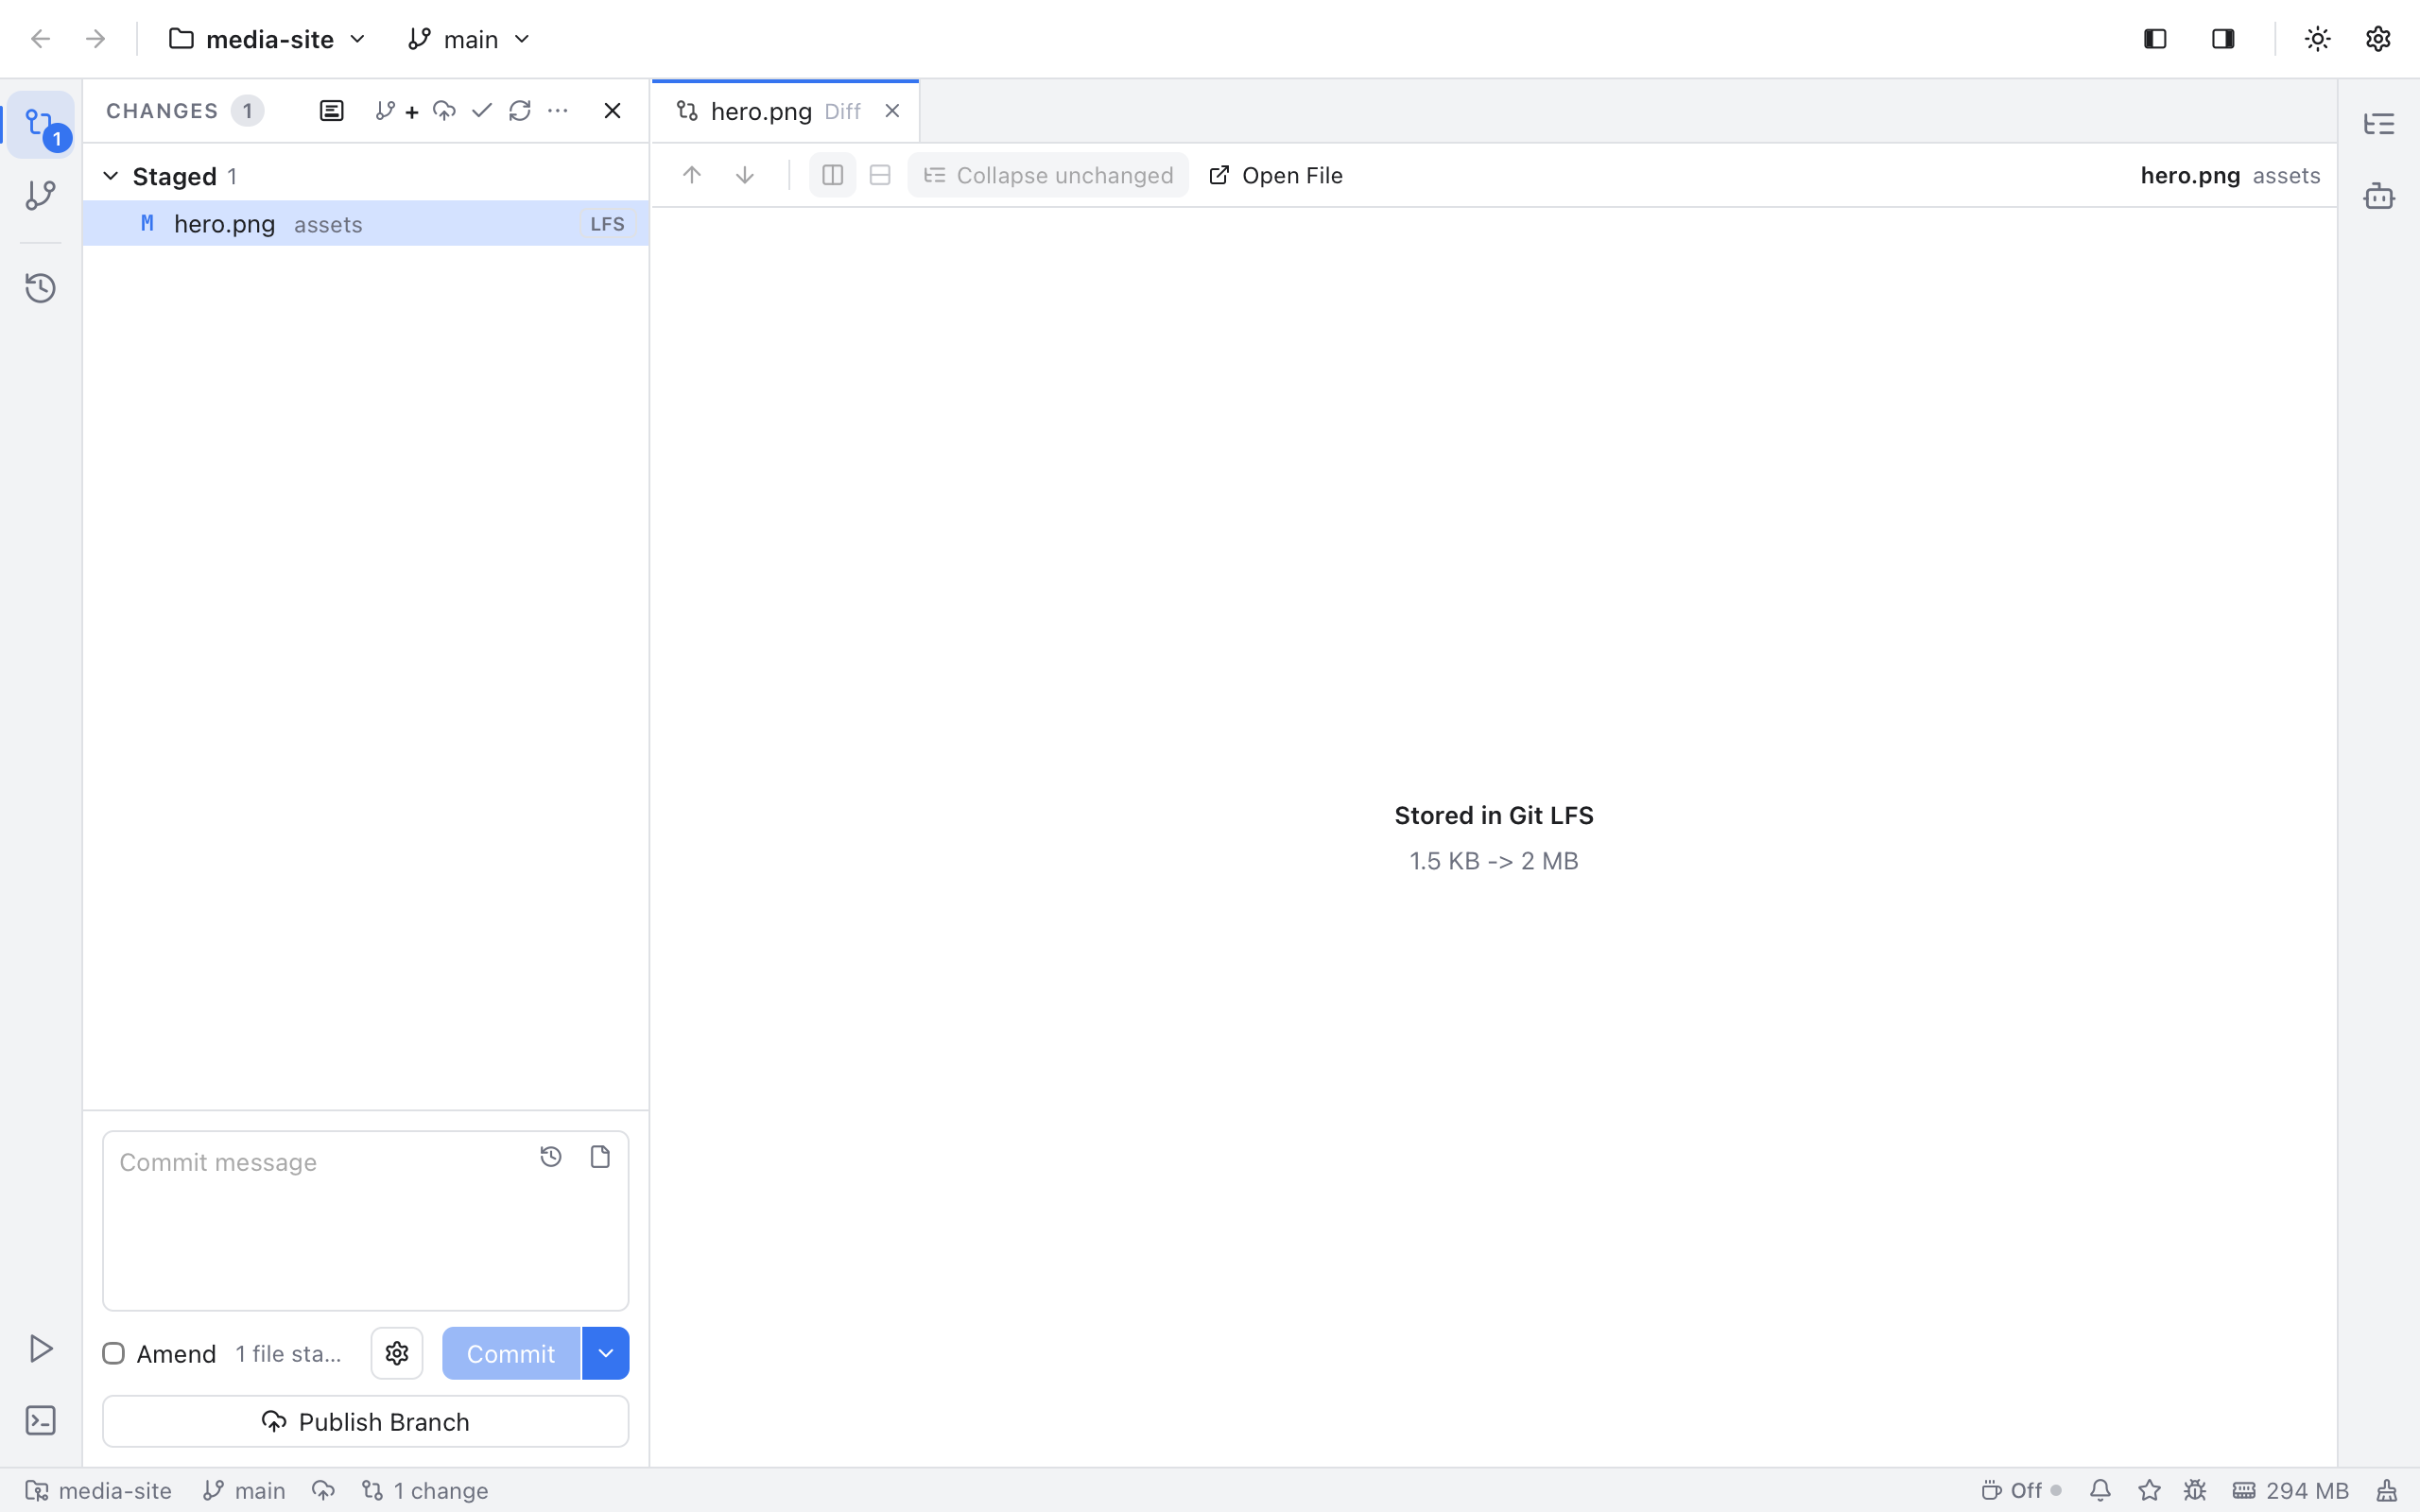
Task: Open outline panel icon in right sidebar
Action: pyautogui.click(x=2379, y=124)
